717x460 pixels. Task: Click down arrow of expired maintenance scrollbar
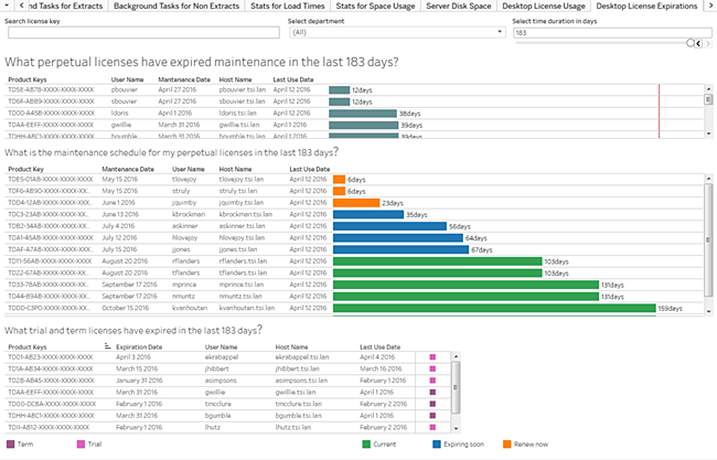708,134
